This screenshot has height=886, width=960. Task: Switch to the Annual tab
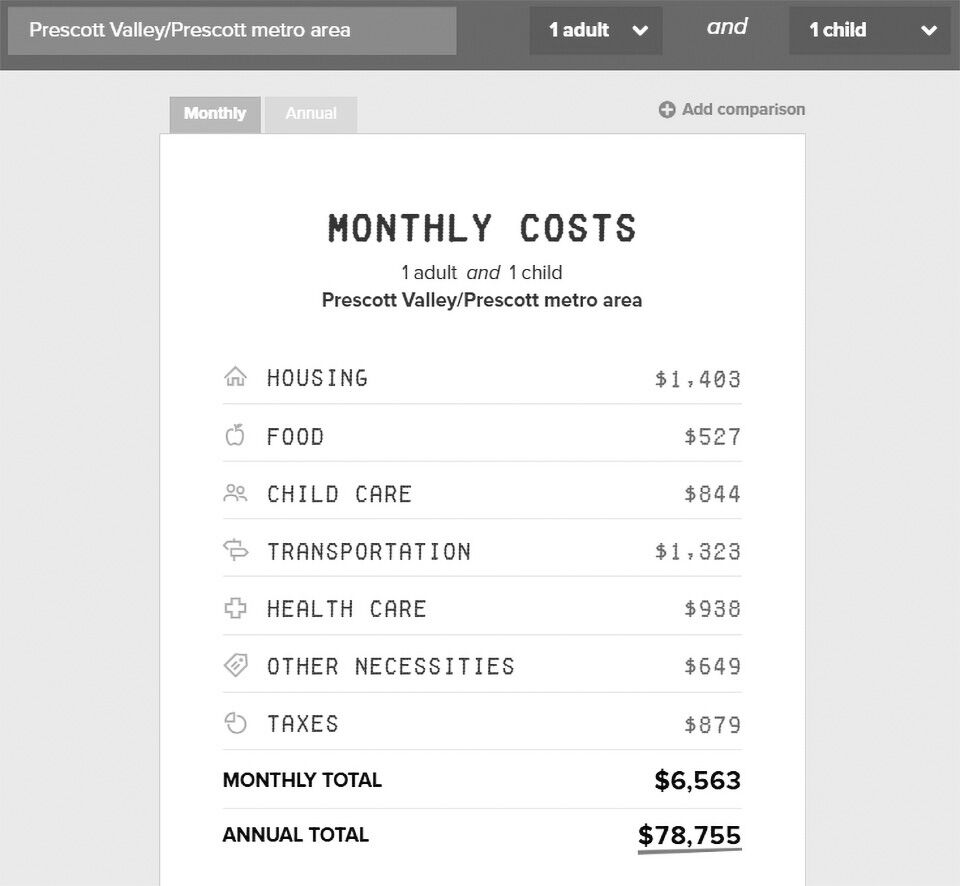click(311, 114)
